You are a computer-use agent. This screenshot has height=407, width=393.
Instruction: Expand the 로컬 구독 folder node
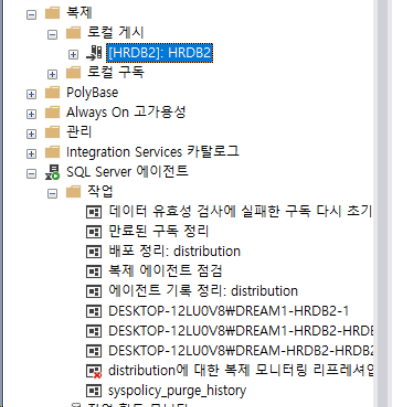tap(52, 74)
